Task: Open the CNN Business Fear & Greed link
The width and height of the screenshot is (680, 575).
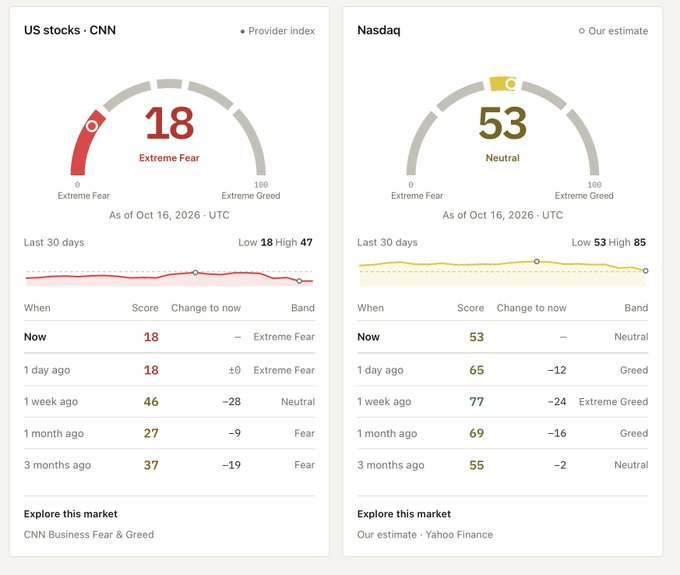Action: (89, 535)
